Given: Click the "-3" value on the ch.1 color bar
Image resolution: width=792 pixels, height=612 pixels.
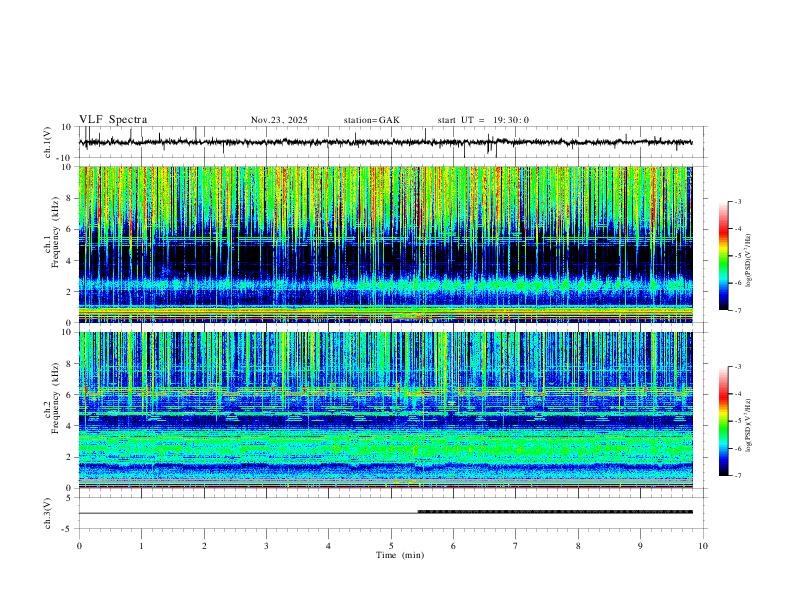Looking at the screenshot, I should tap(737, 202).
